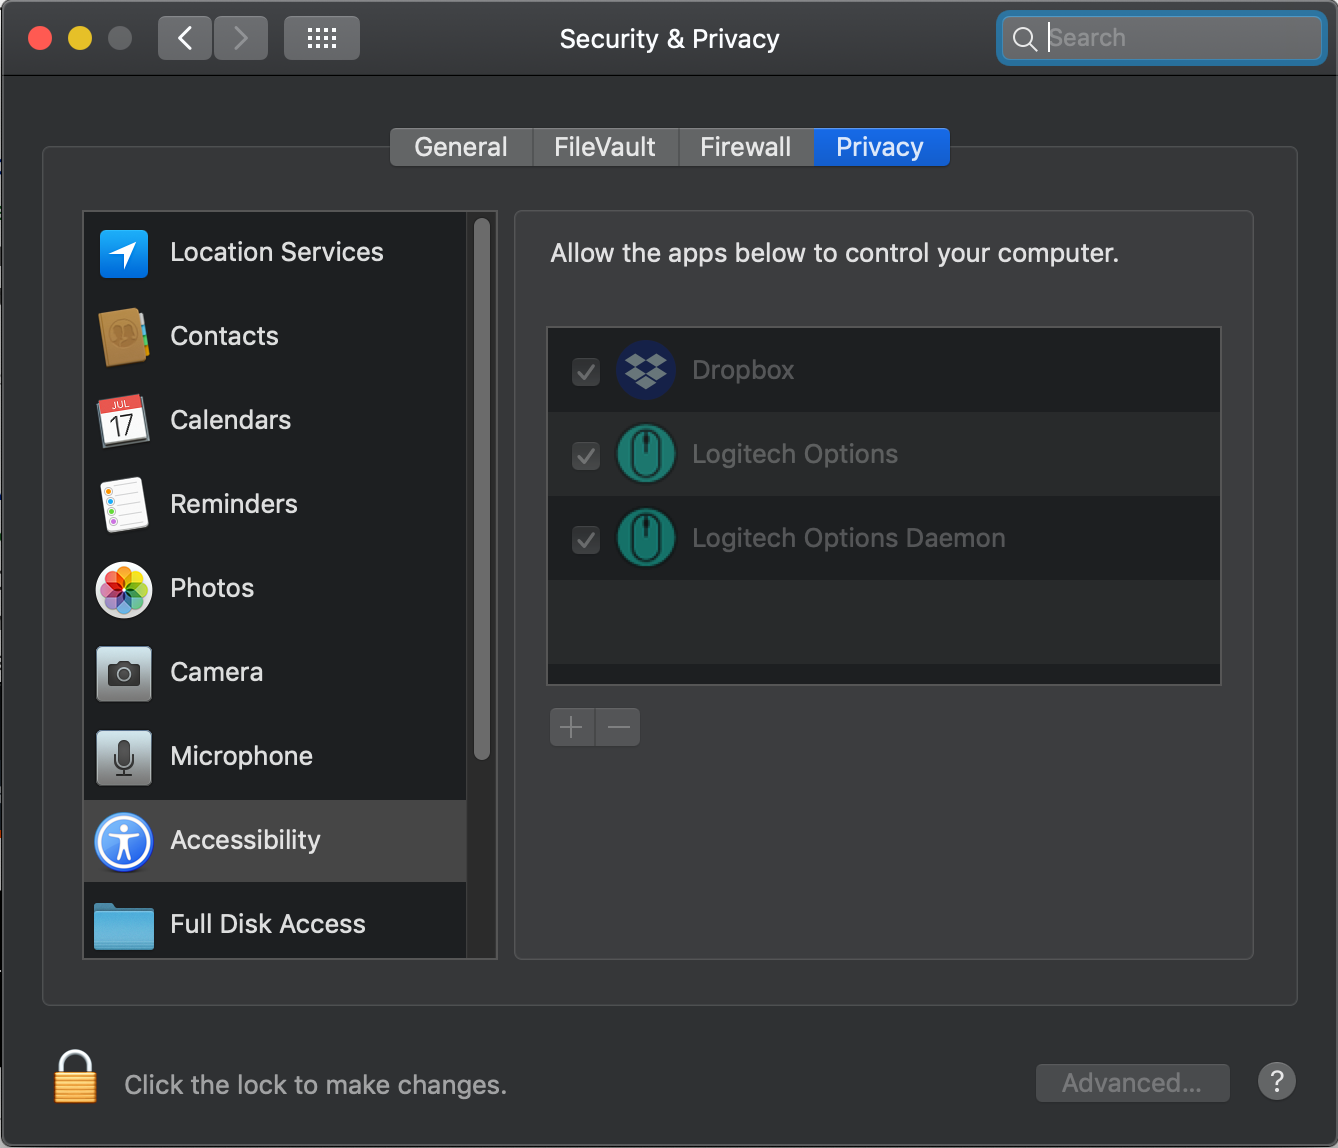1338x1148 pixels.
Task: Click the privacy category list scrollbar
Action: pyautogui.click(x=482, y=489)
